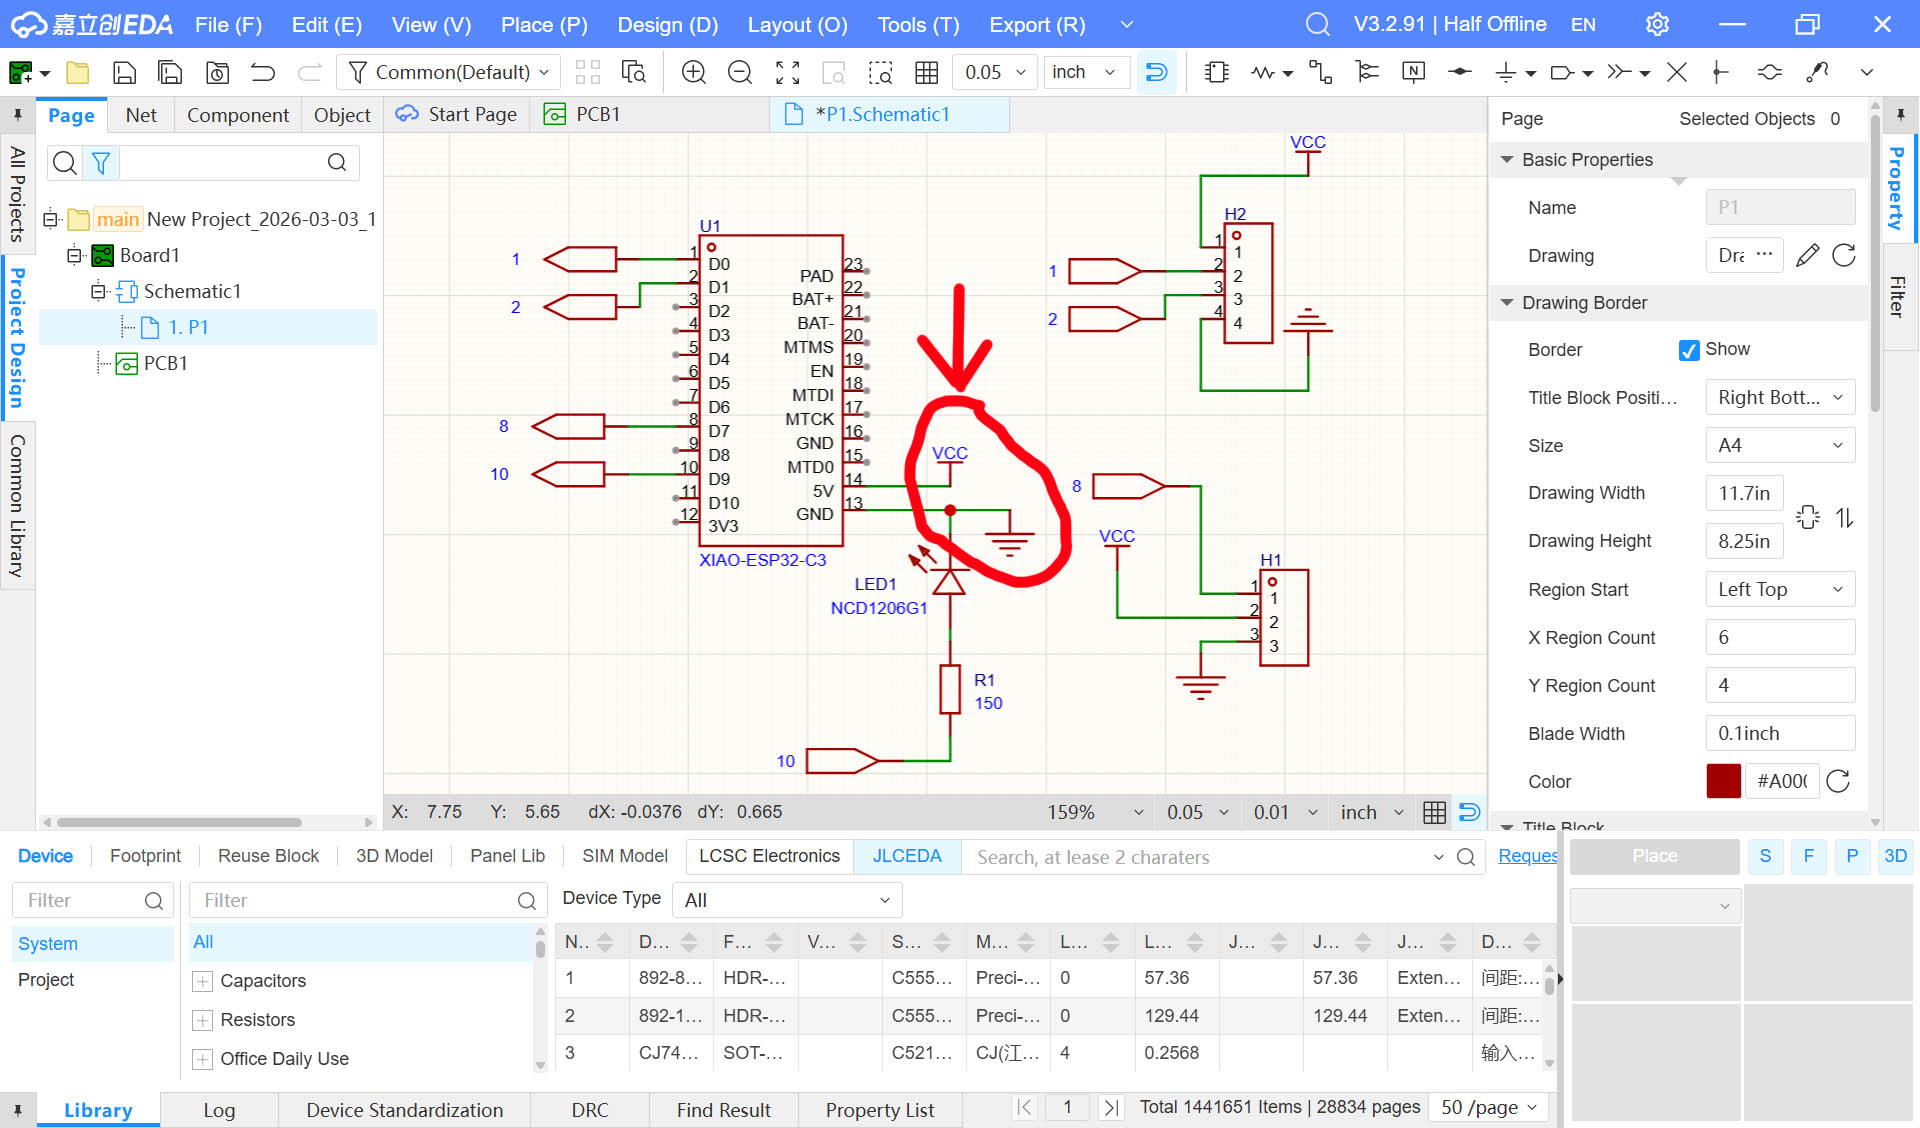This screenshot has height=1128, width=1920.
Task: Click the Fit to Screen icon
Action: coord(787,72)
